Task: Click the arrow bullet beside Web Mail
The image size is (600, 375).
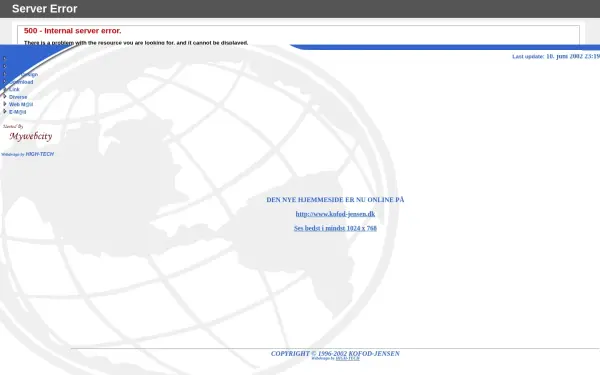Action: [x=5, y=104]
